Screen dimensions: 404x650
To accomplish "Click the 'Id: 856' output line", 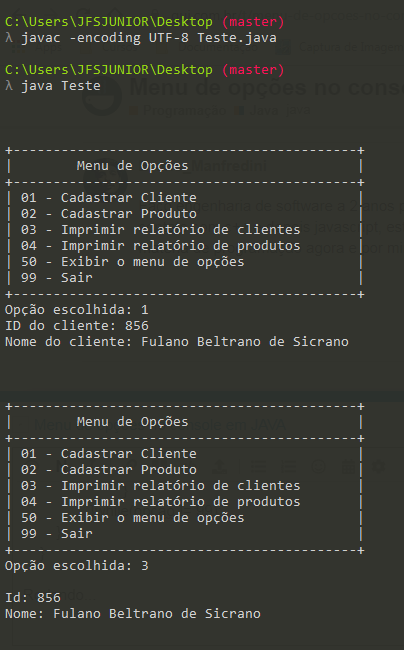I will click(33, 598).
